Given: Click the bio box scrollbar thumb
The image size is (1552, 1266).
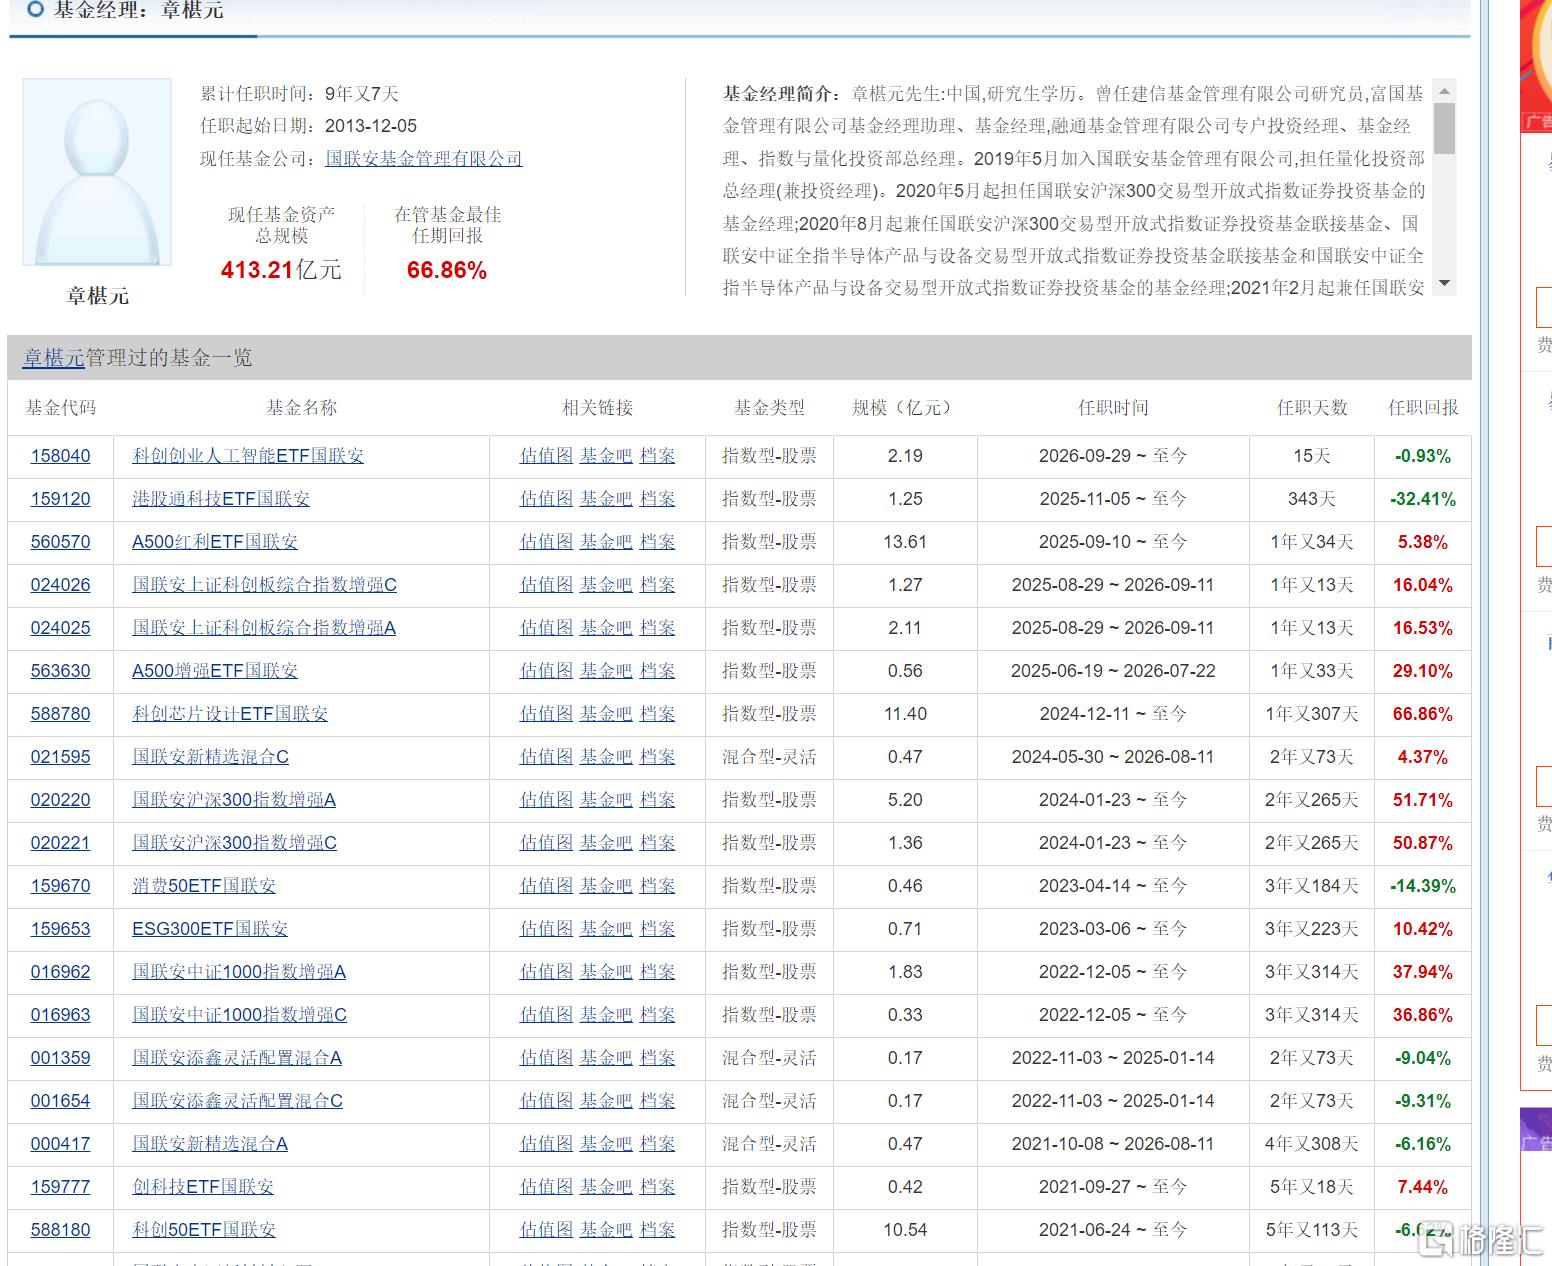Looking at the screenshot, I should [1444, 128].
